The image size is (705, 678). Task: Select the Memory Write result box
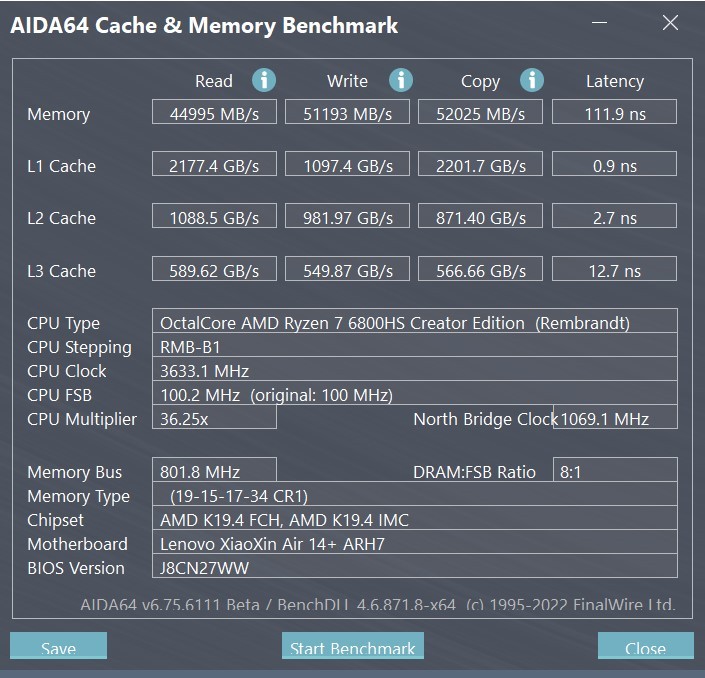click(347, 113)
